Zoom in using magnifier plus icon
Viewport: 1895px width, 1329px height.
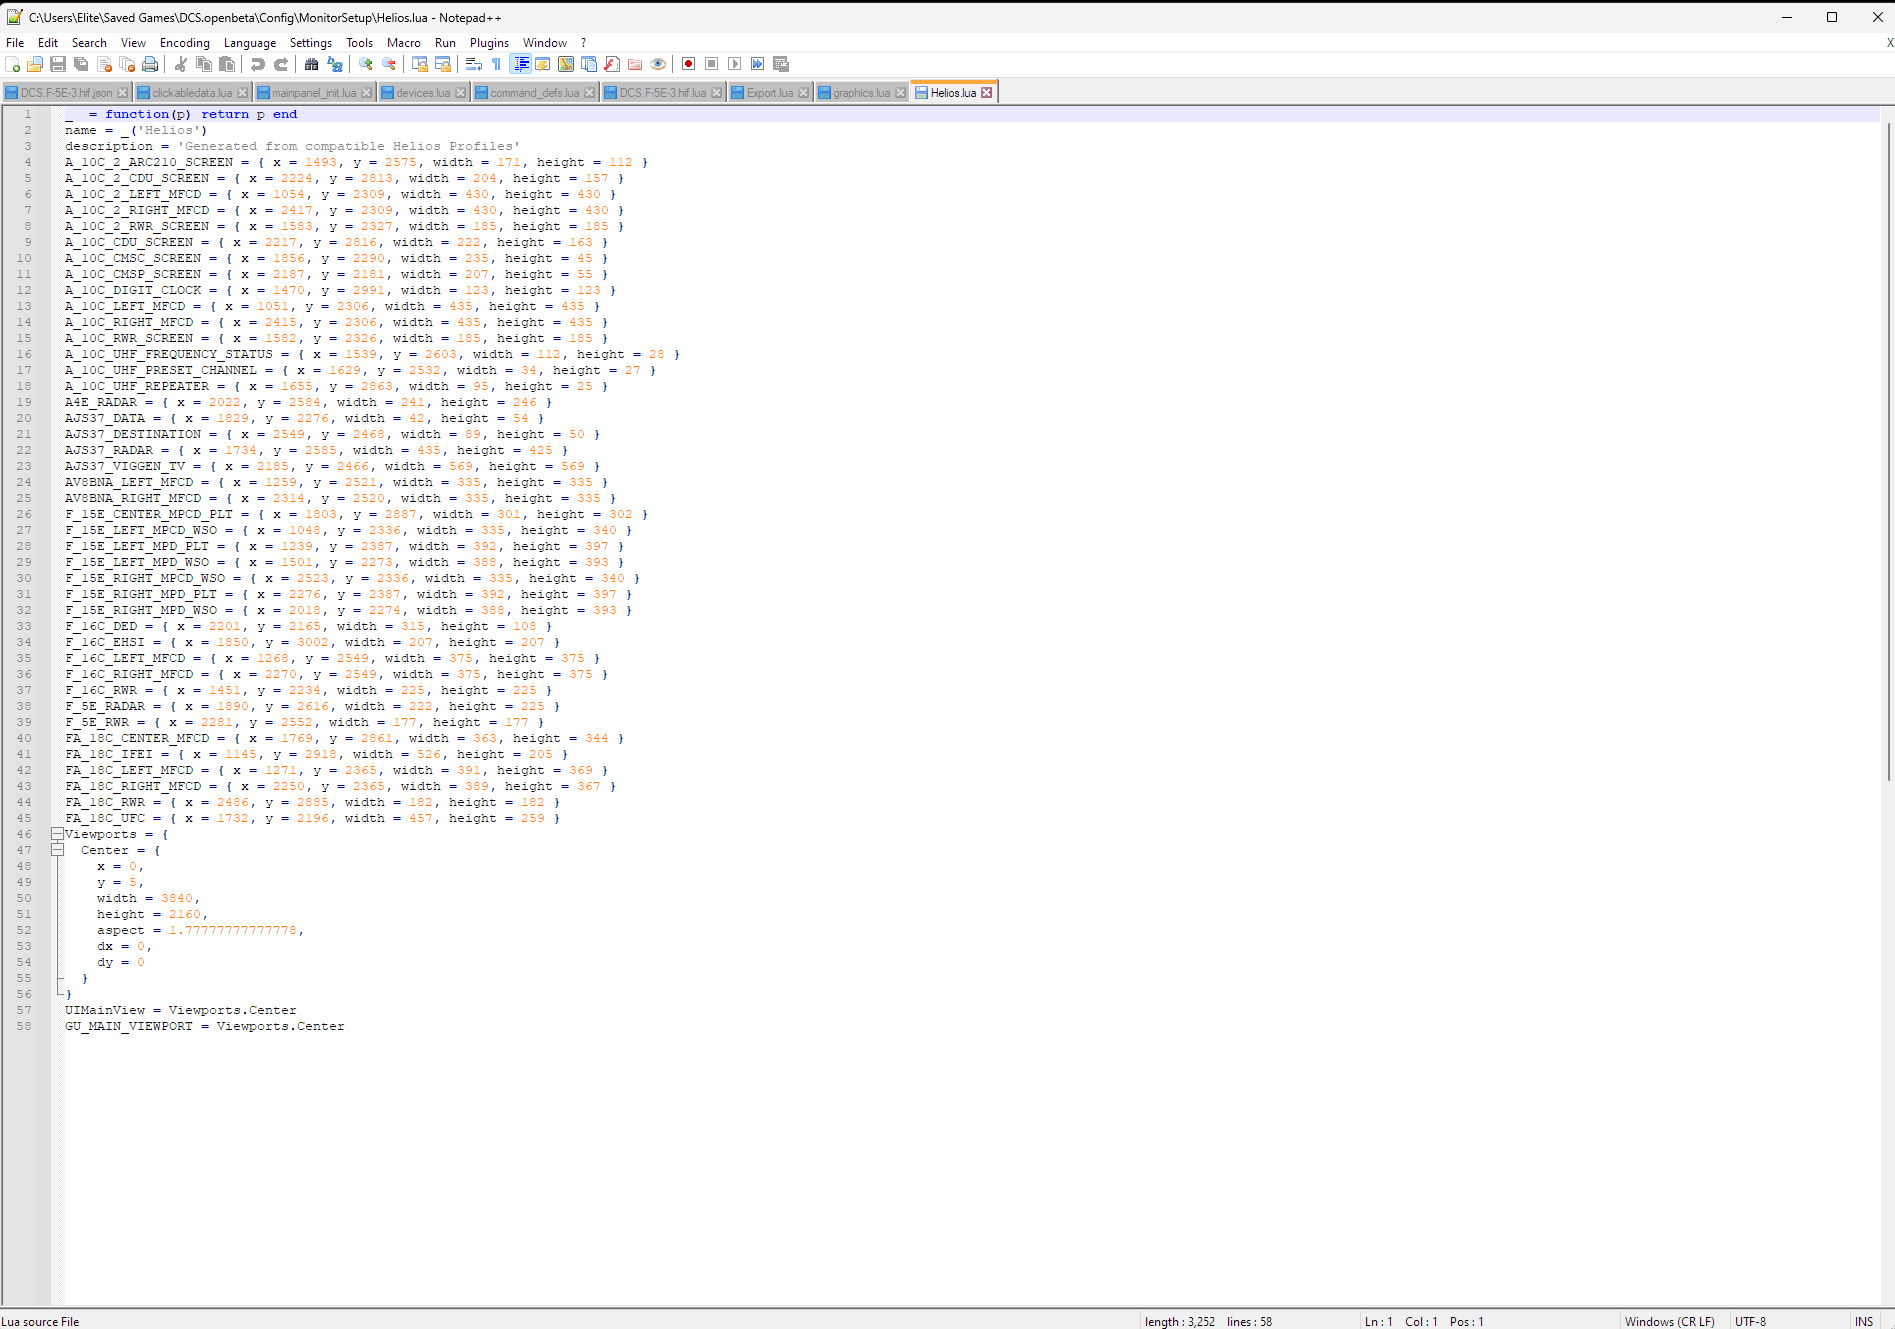366,64
